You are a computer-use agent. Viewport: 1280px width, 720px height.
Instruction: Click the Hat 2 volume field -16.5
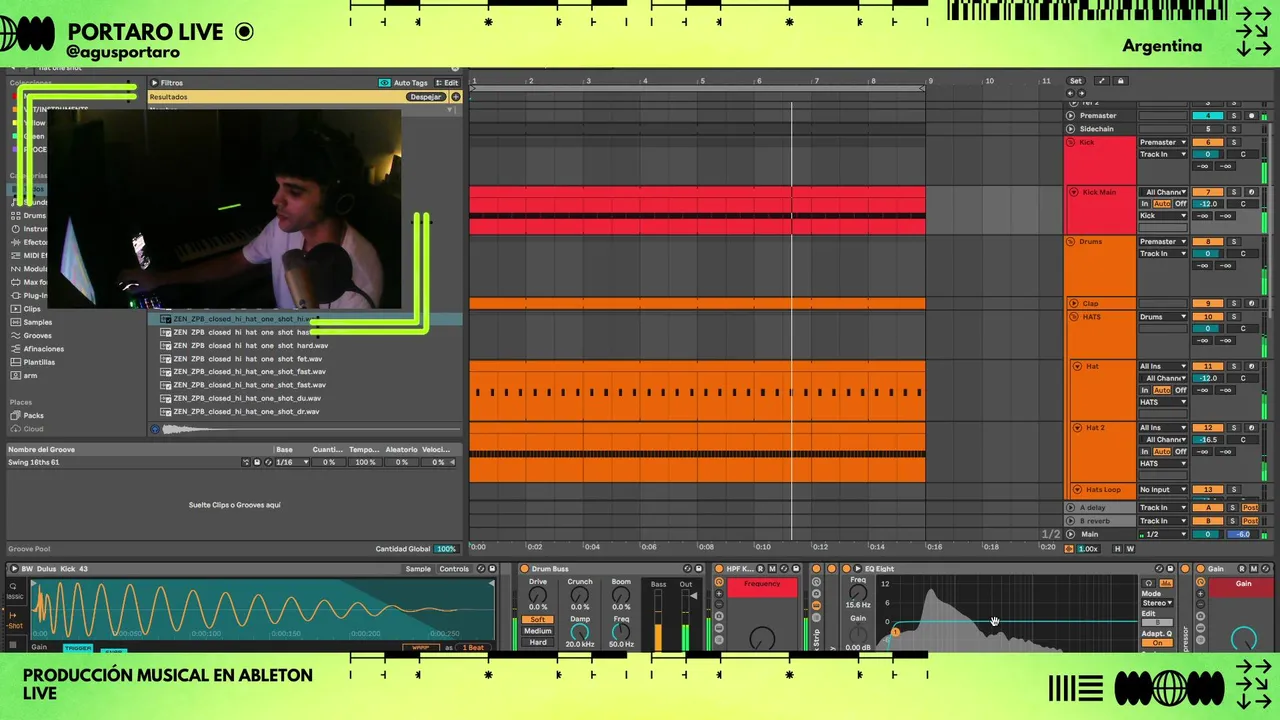(1208, 440)
